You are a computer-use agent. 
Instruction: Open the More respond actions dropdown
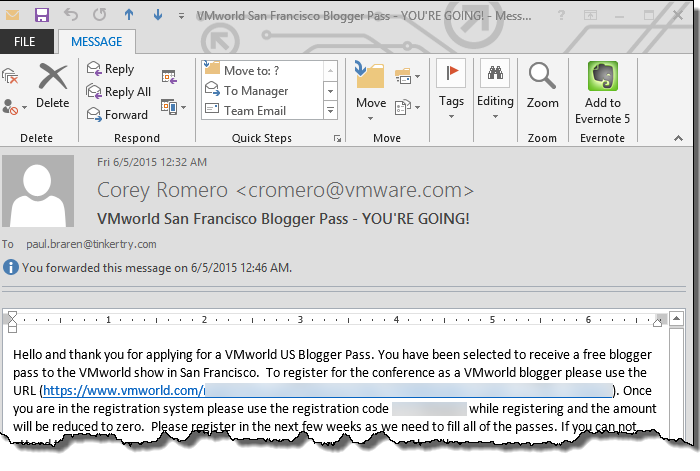click(173, 107)
